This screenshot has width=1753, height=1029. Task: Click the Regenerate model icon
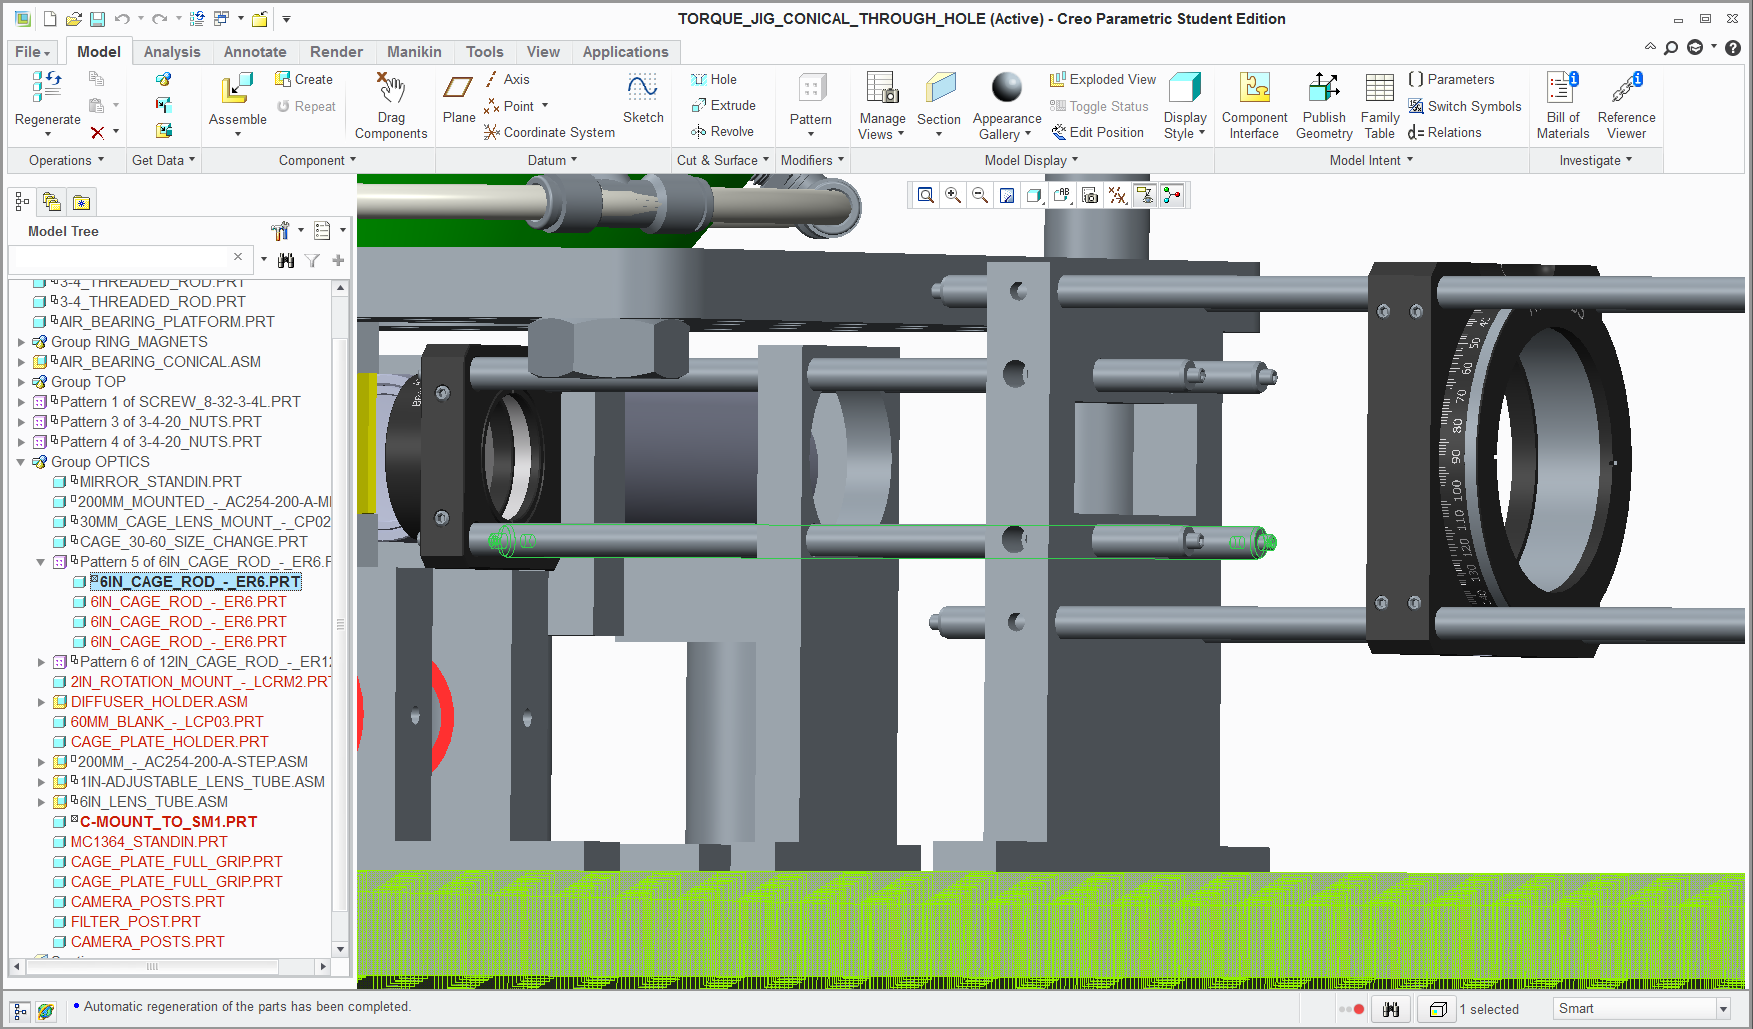click(x=47, y=87)
